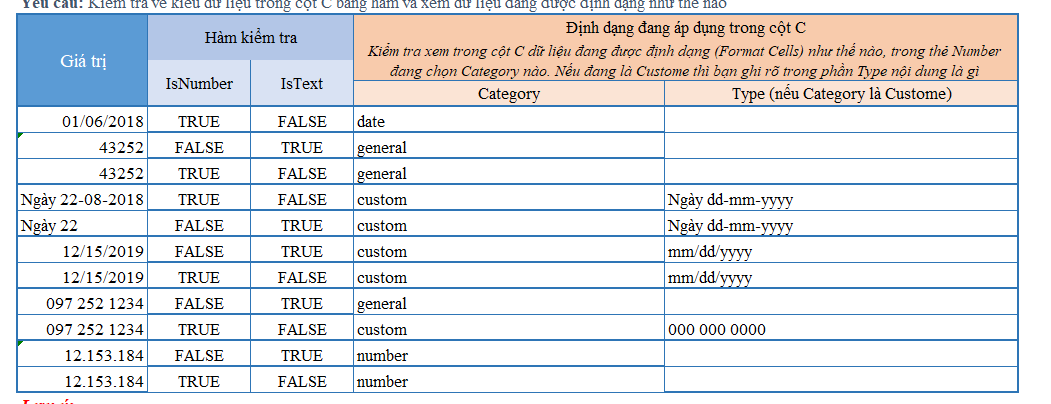The image size is (1051, 404).
Task: Select IsText FALSE in the 01/06/2018 row
Action: coord(302,121)
